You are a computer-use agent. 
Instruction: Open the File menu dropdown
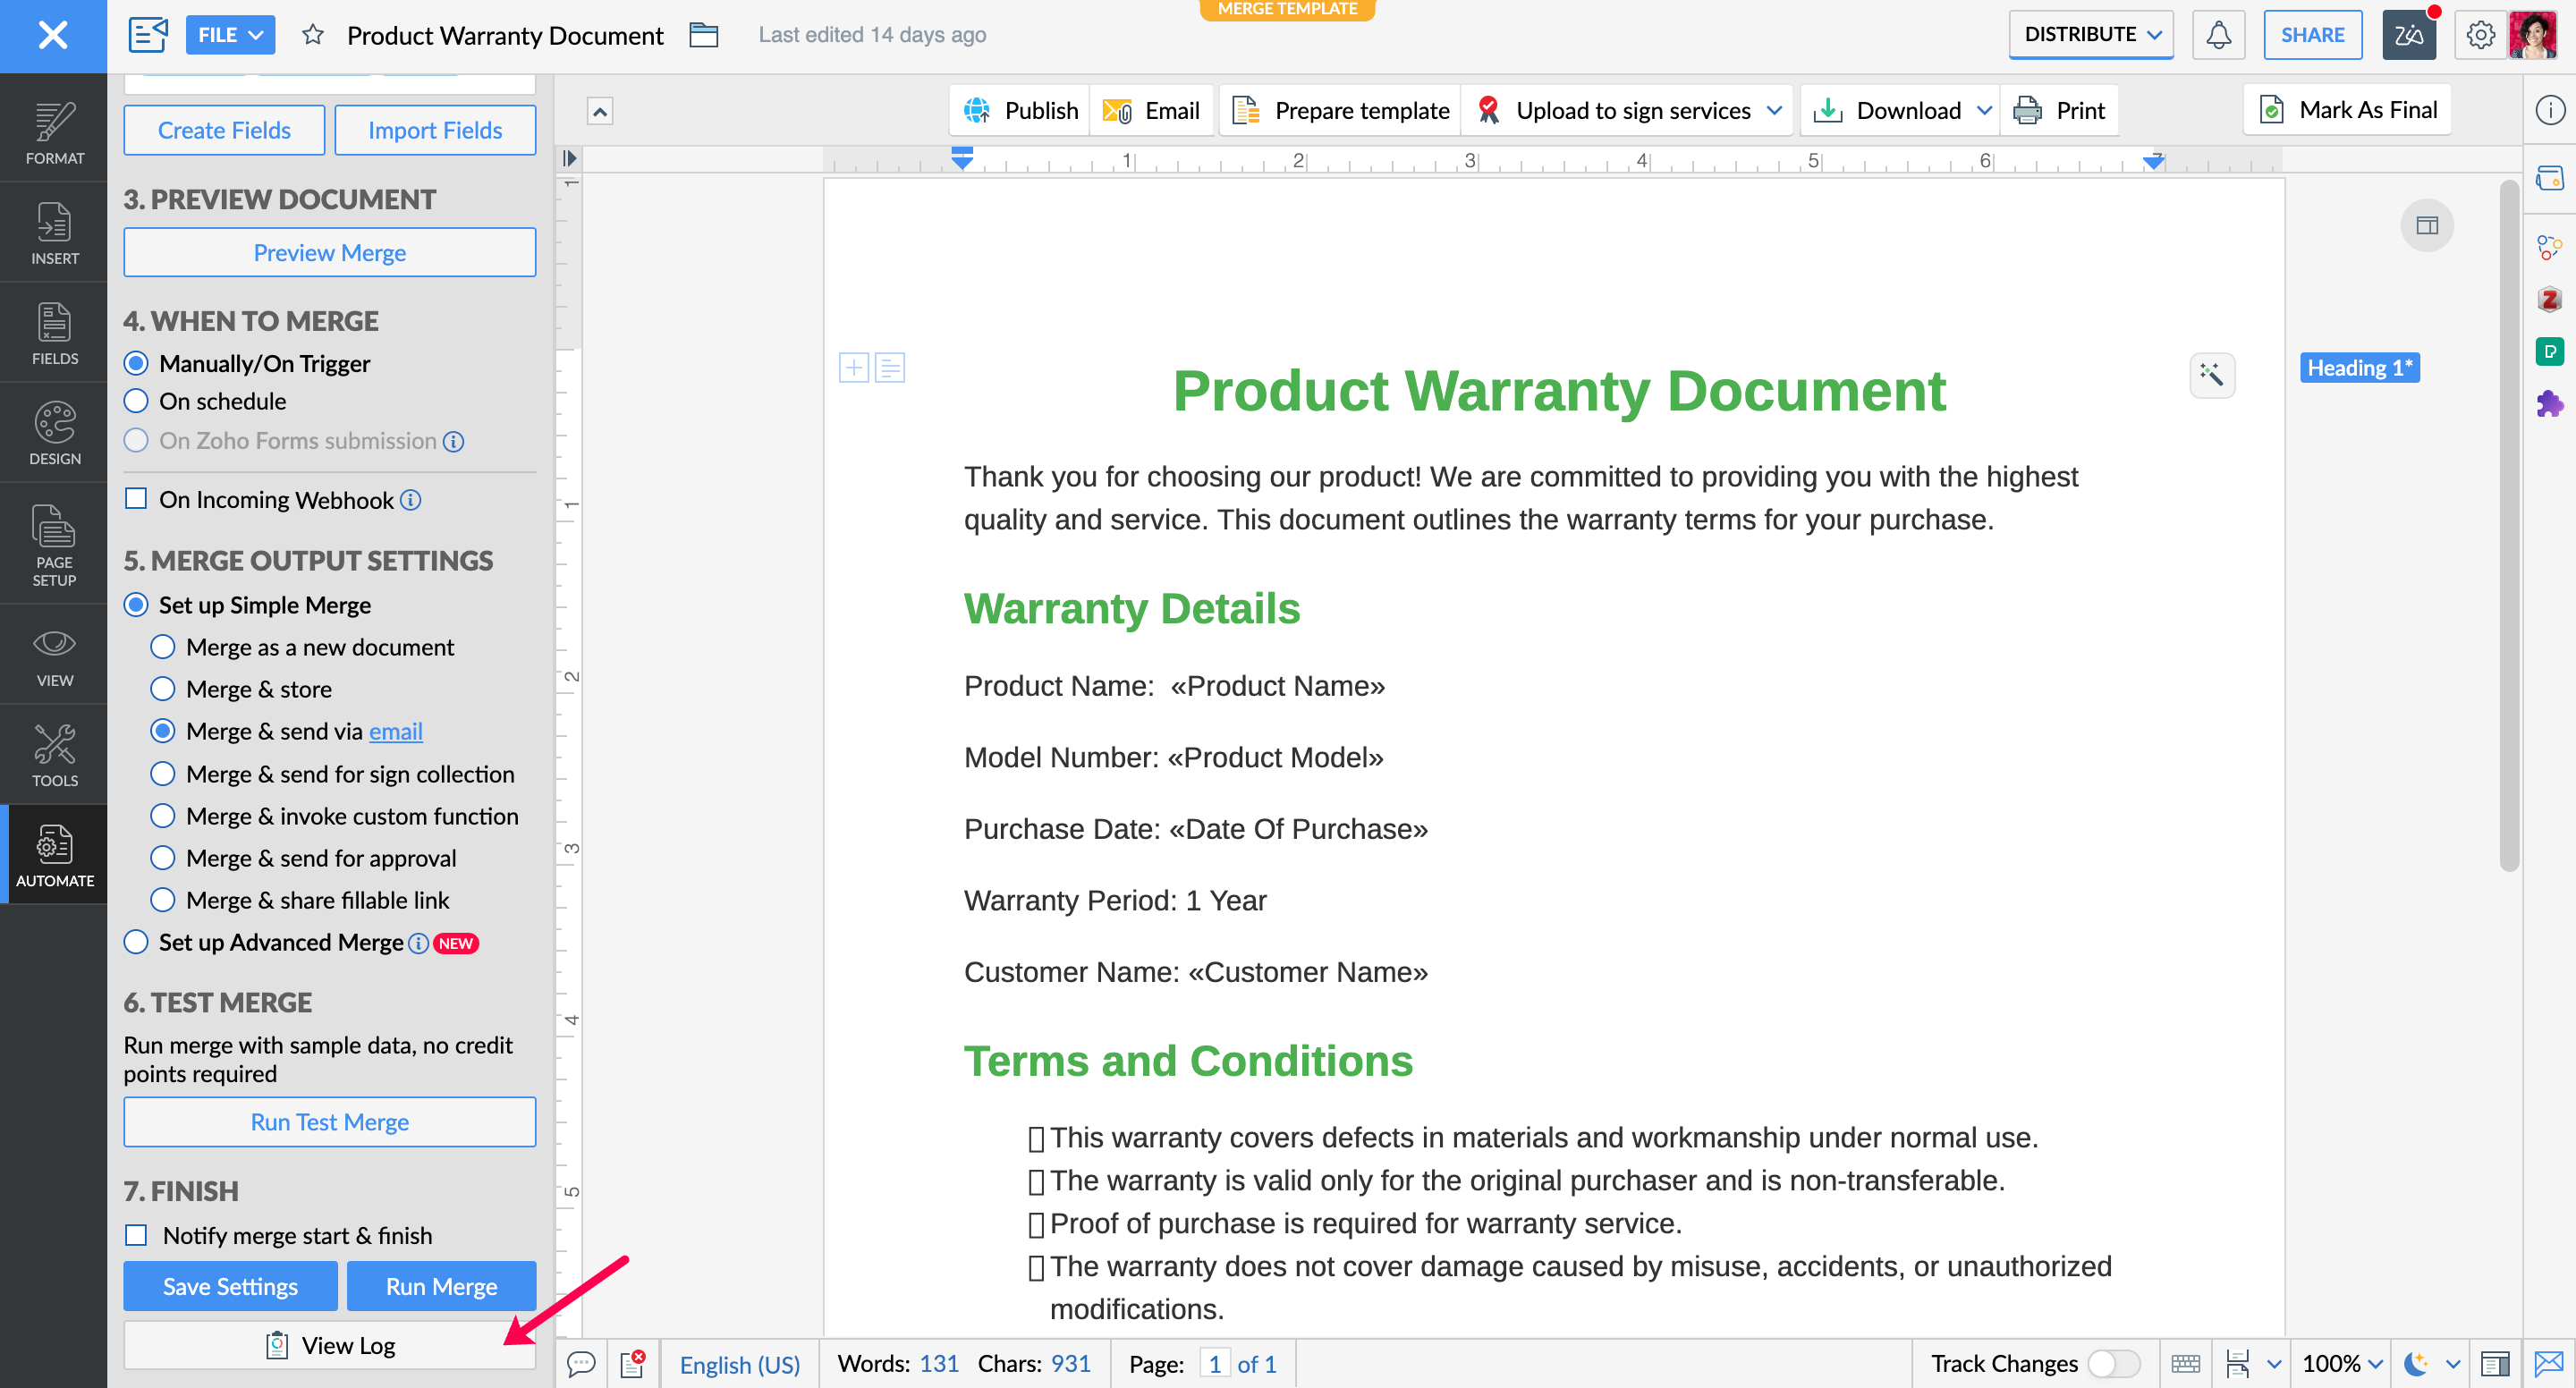pyautogui.click(x=229, y=35)
